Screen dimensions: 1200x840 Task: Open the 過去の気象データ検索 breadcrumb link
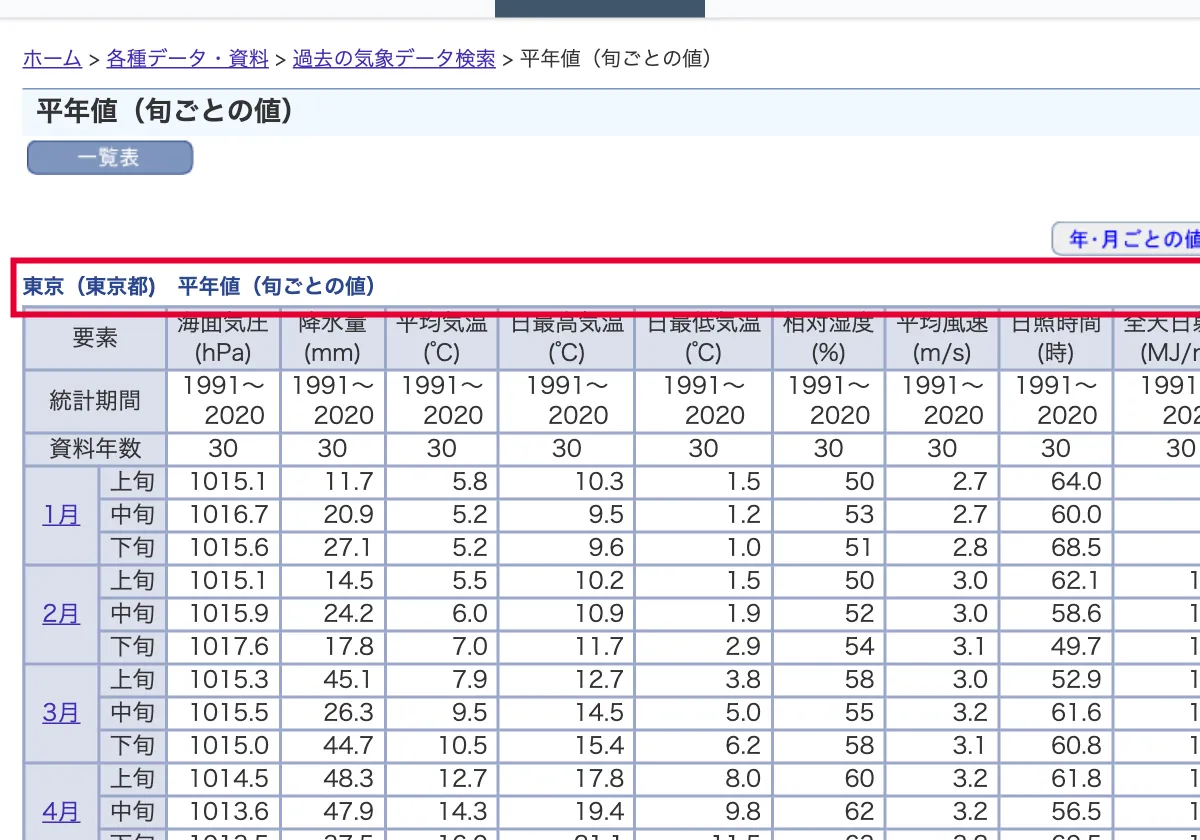(x=394, y=59)
